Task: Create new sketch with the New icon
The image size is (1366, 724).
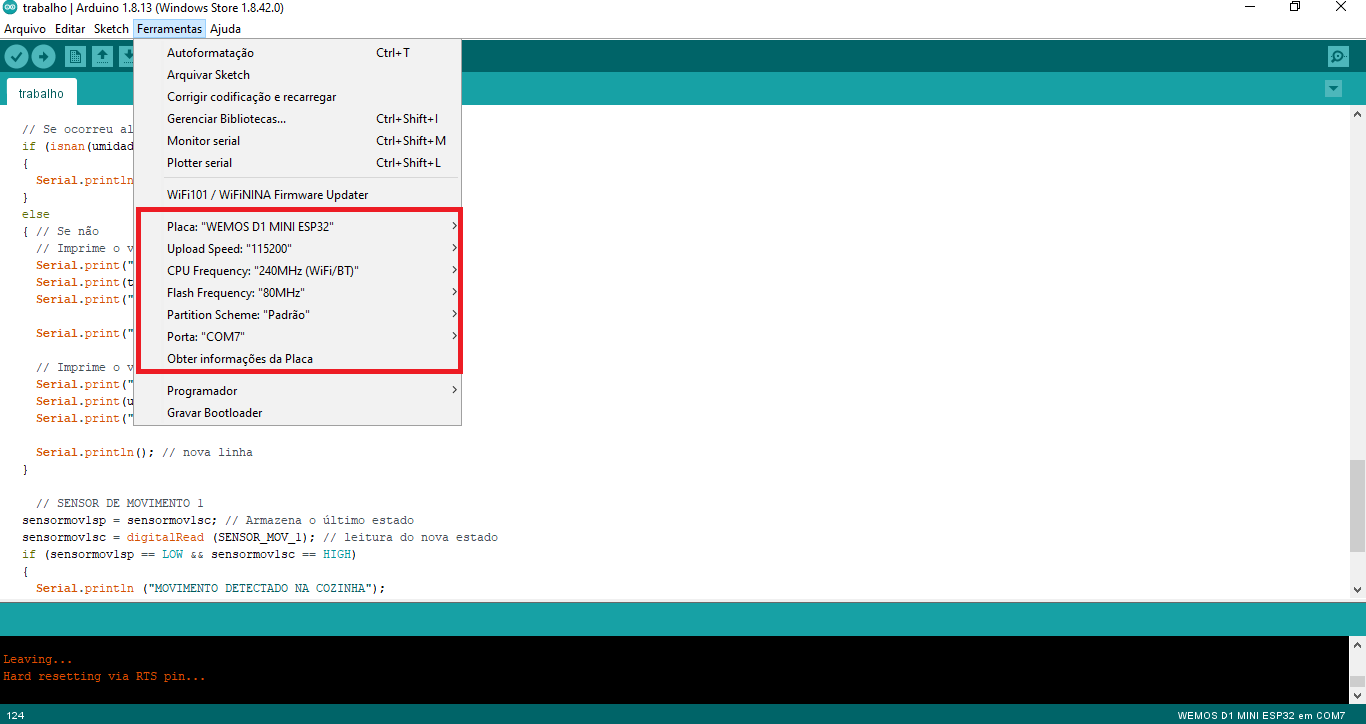Action: (76, 57)
